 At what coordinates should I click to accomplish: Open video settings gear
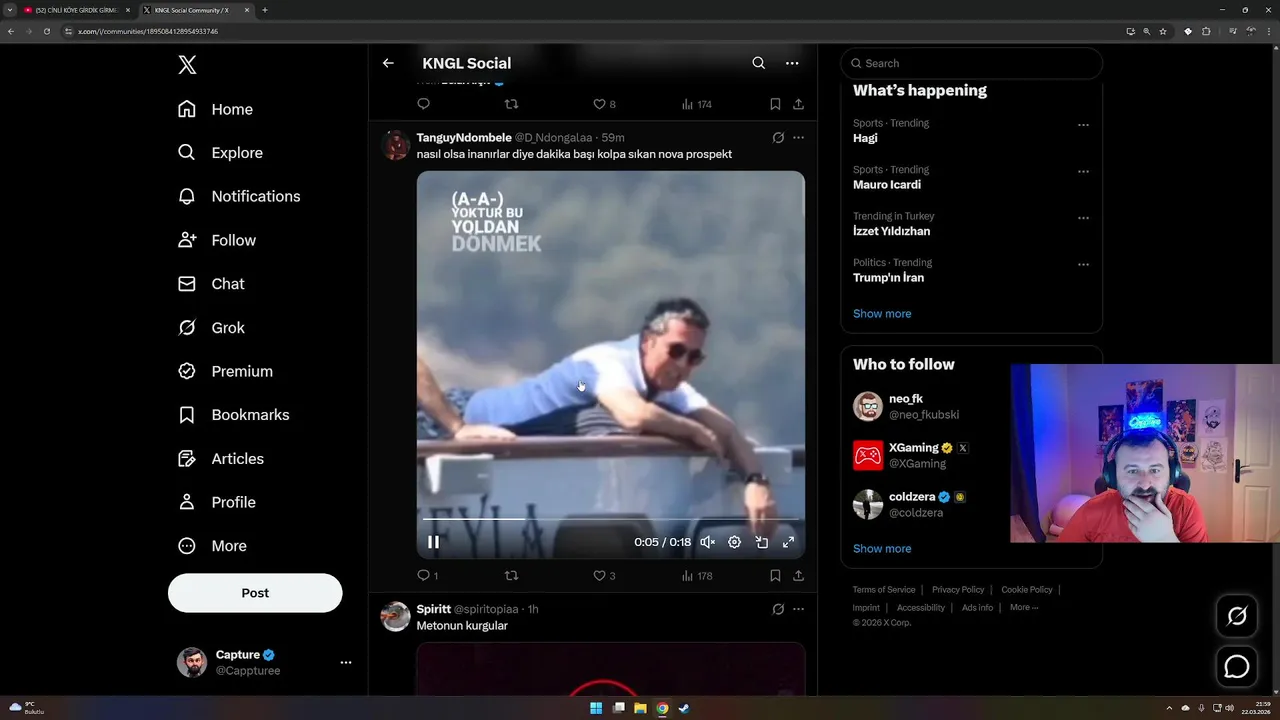(734, 542)
